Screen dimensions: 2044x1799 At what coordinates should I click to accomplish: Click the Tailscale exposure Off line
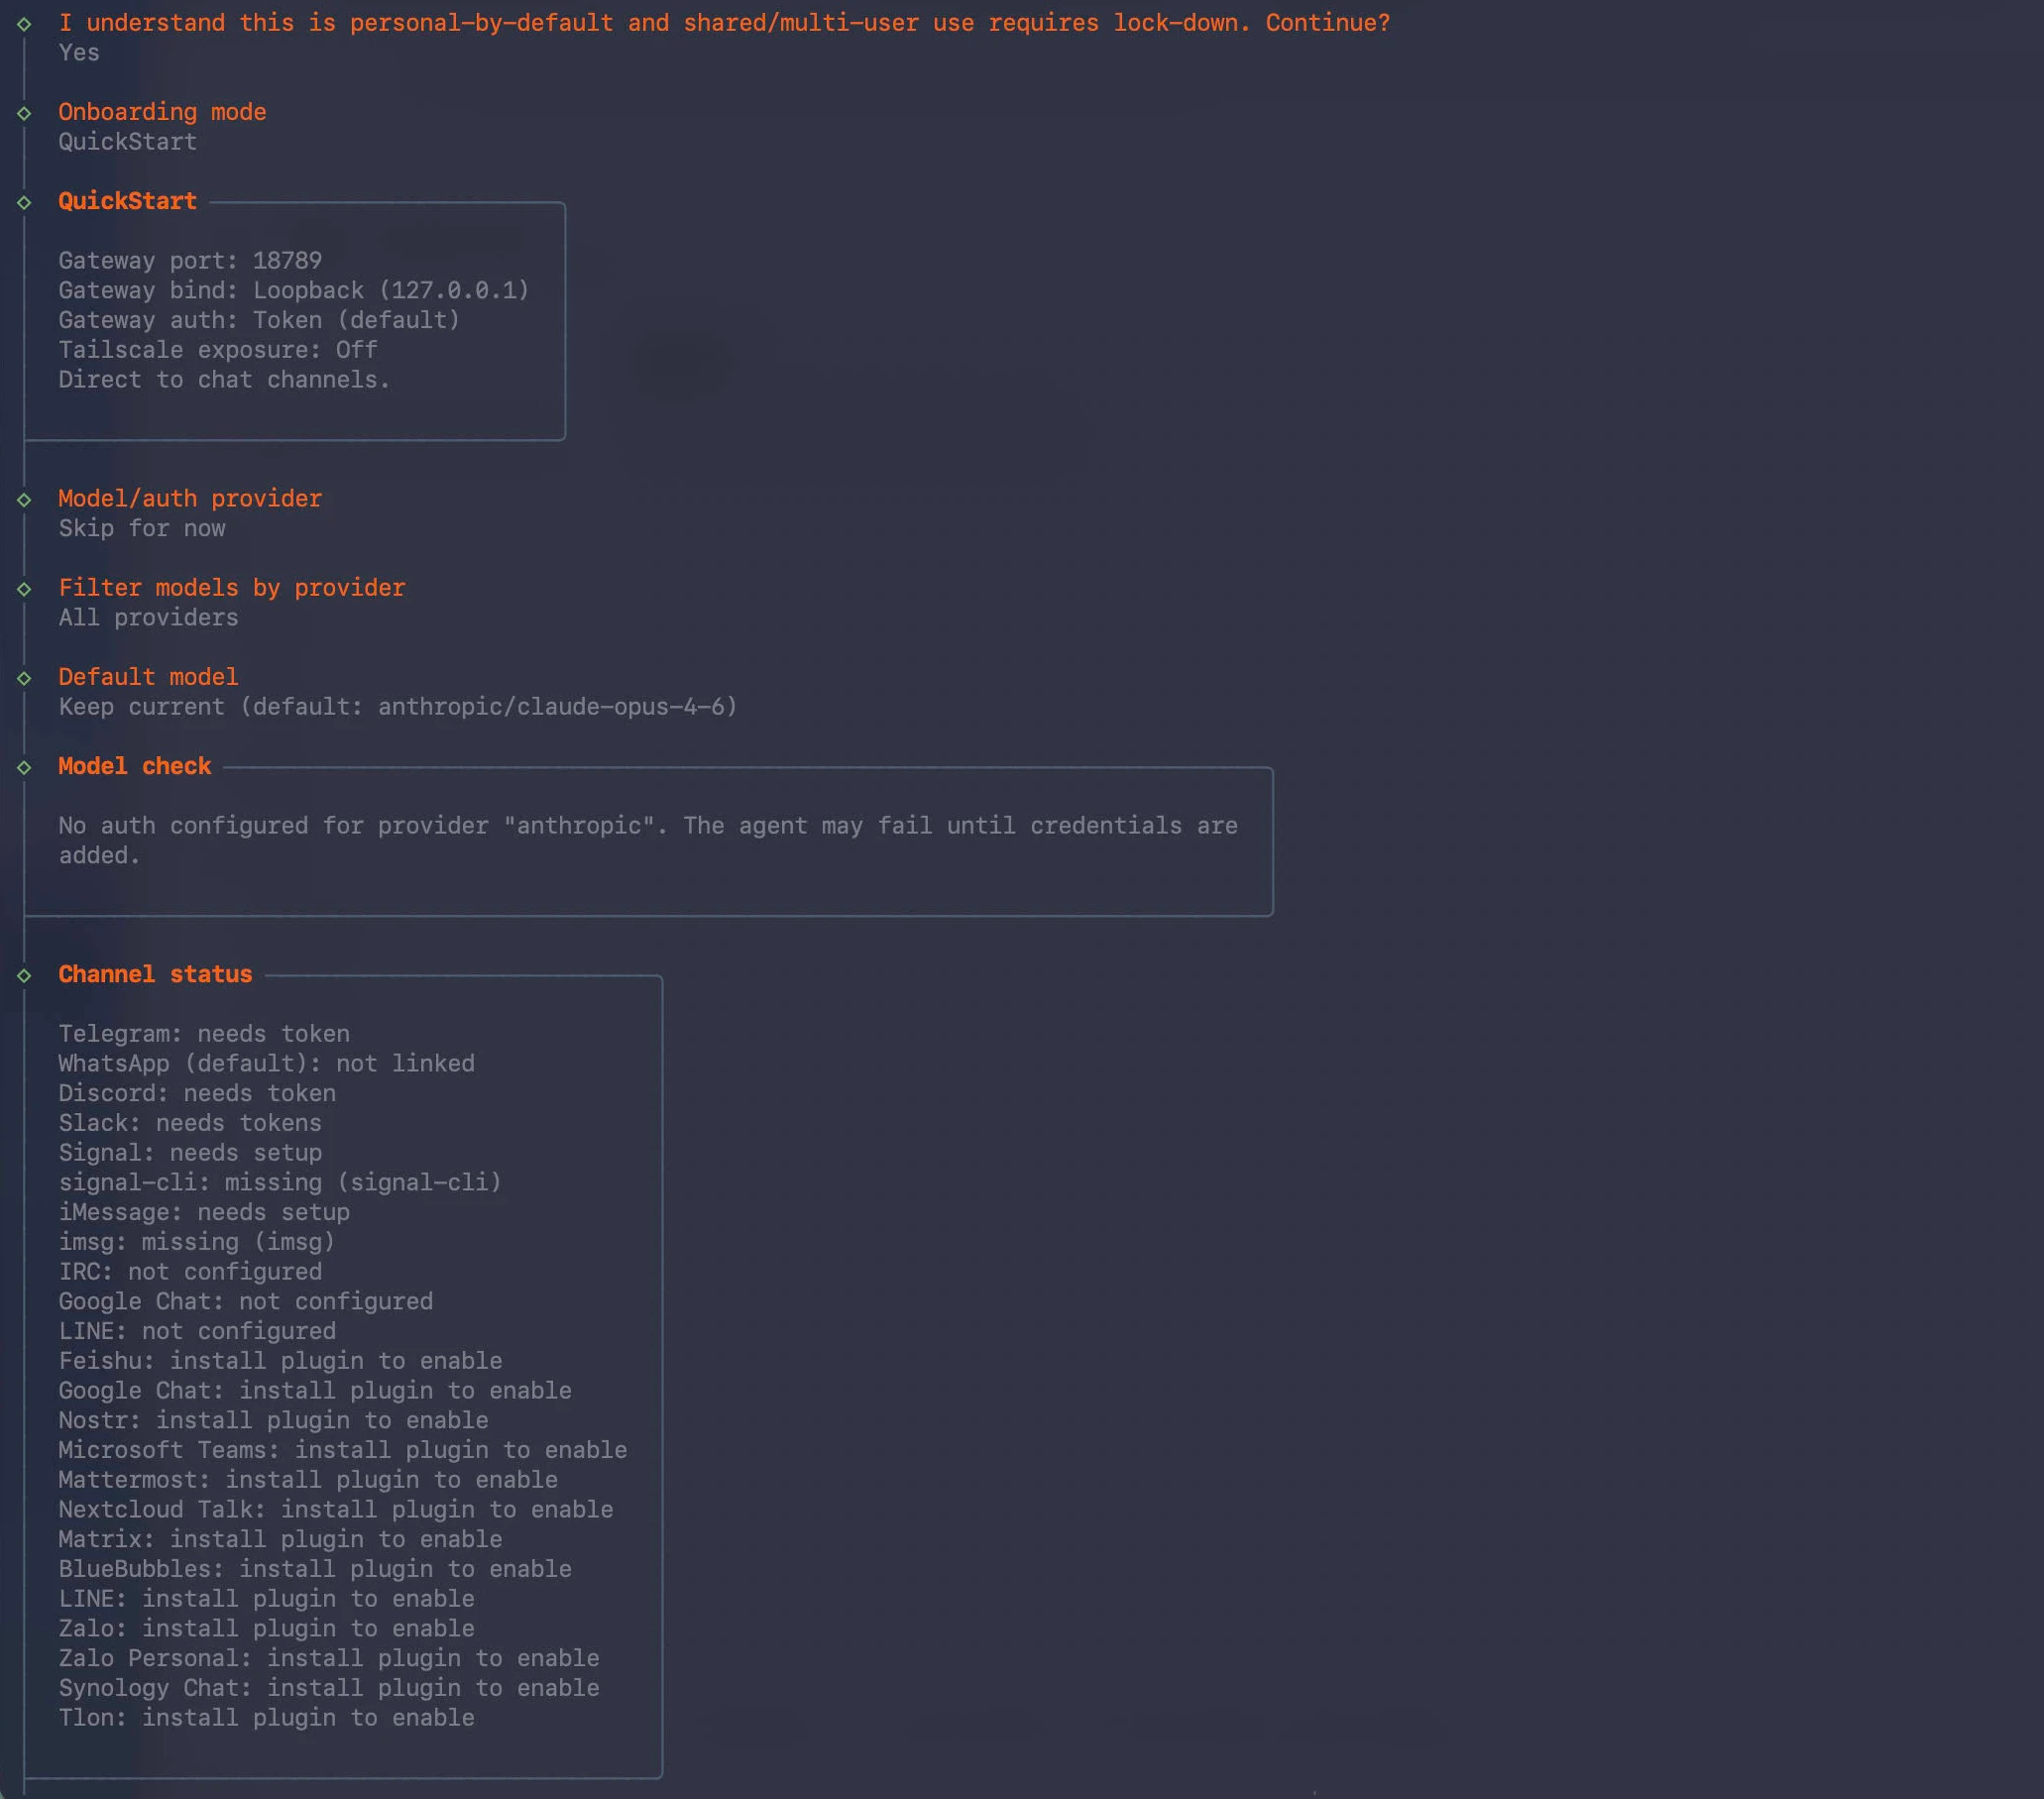click(217, 349)
